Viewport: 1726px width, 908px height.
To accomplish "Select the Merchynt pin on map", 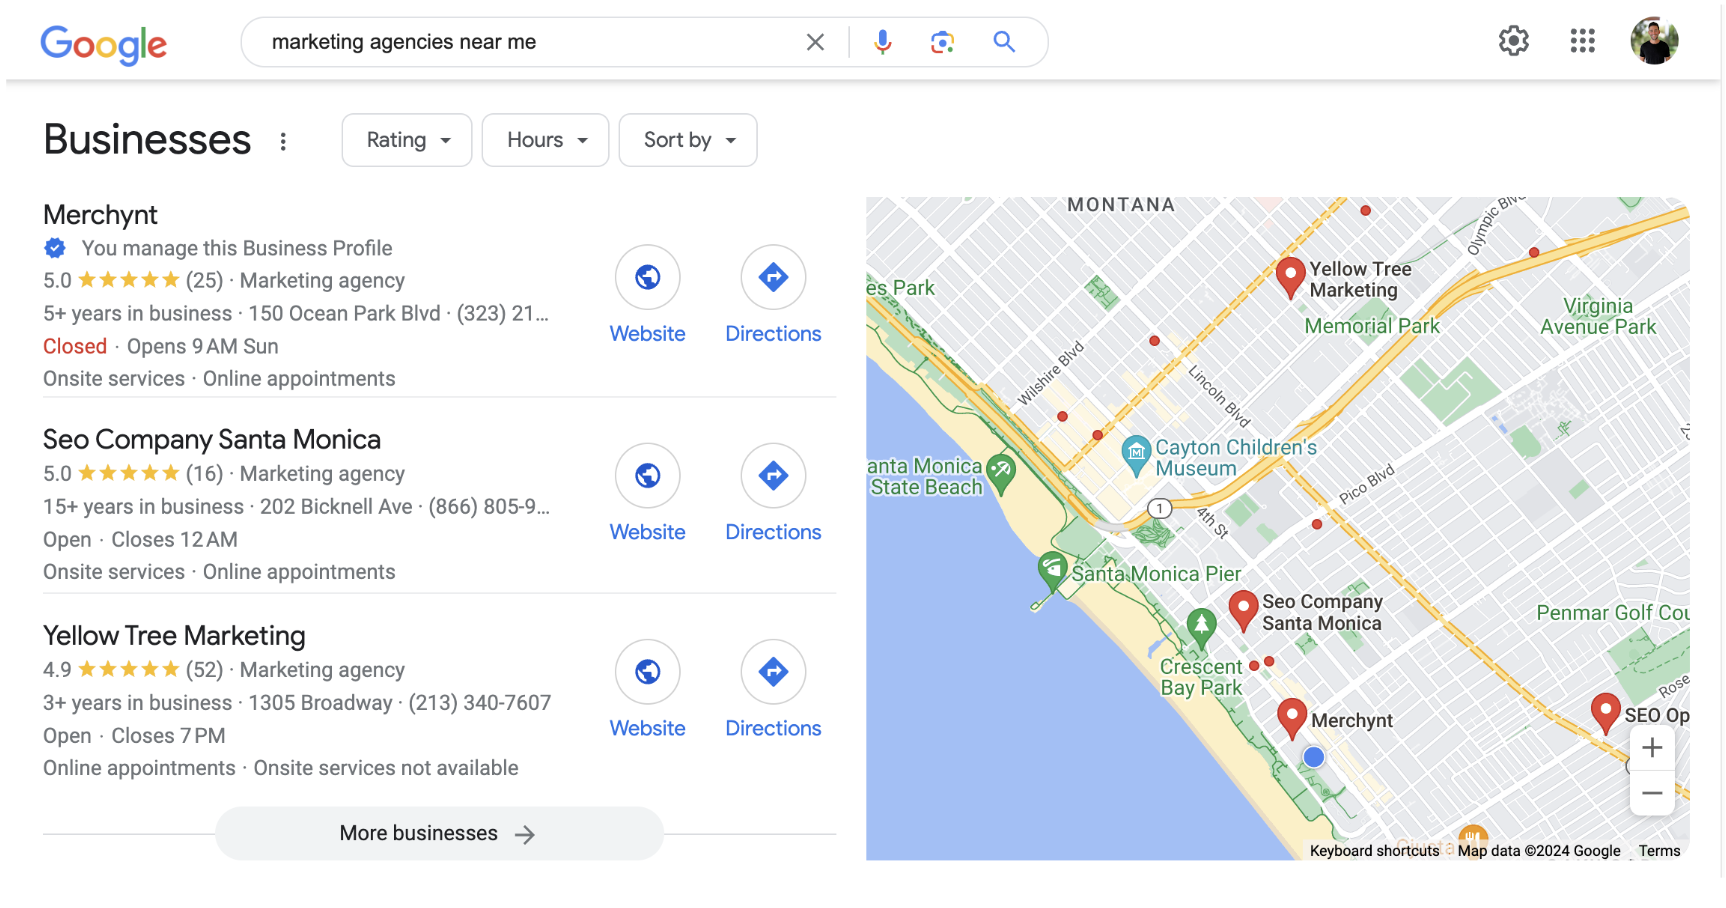I will (1292, 719).
